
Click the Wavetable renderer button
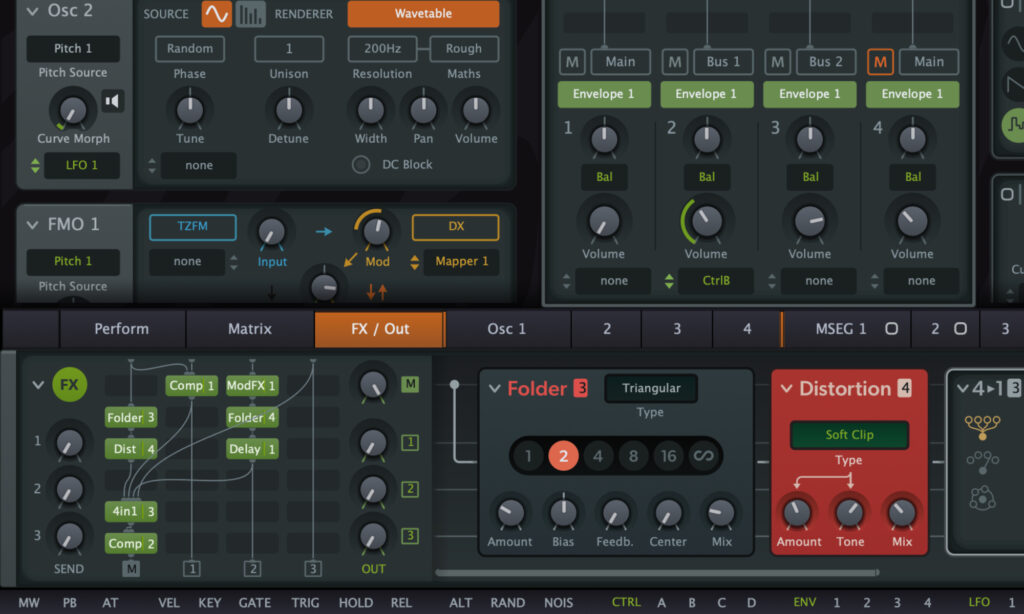pos(423,14)
